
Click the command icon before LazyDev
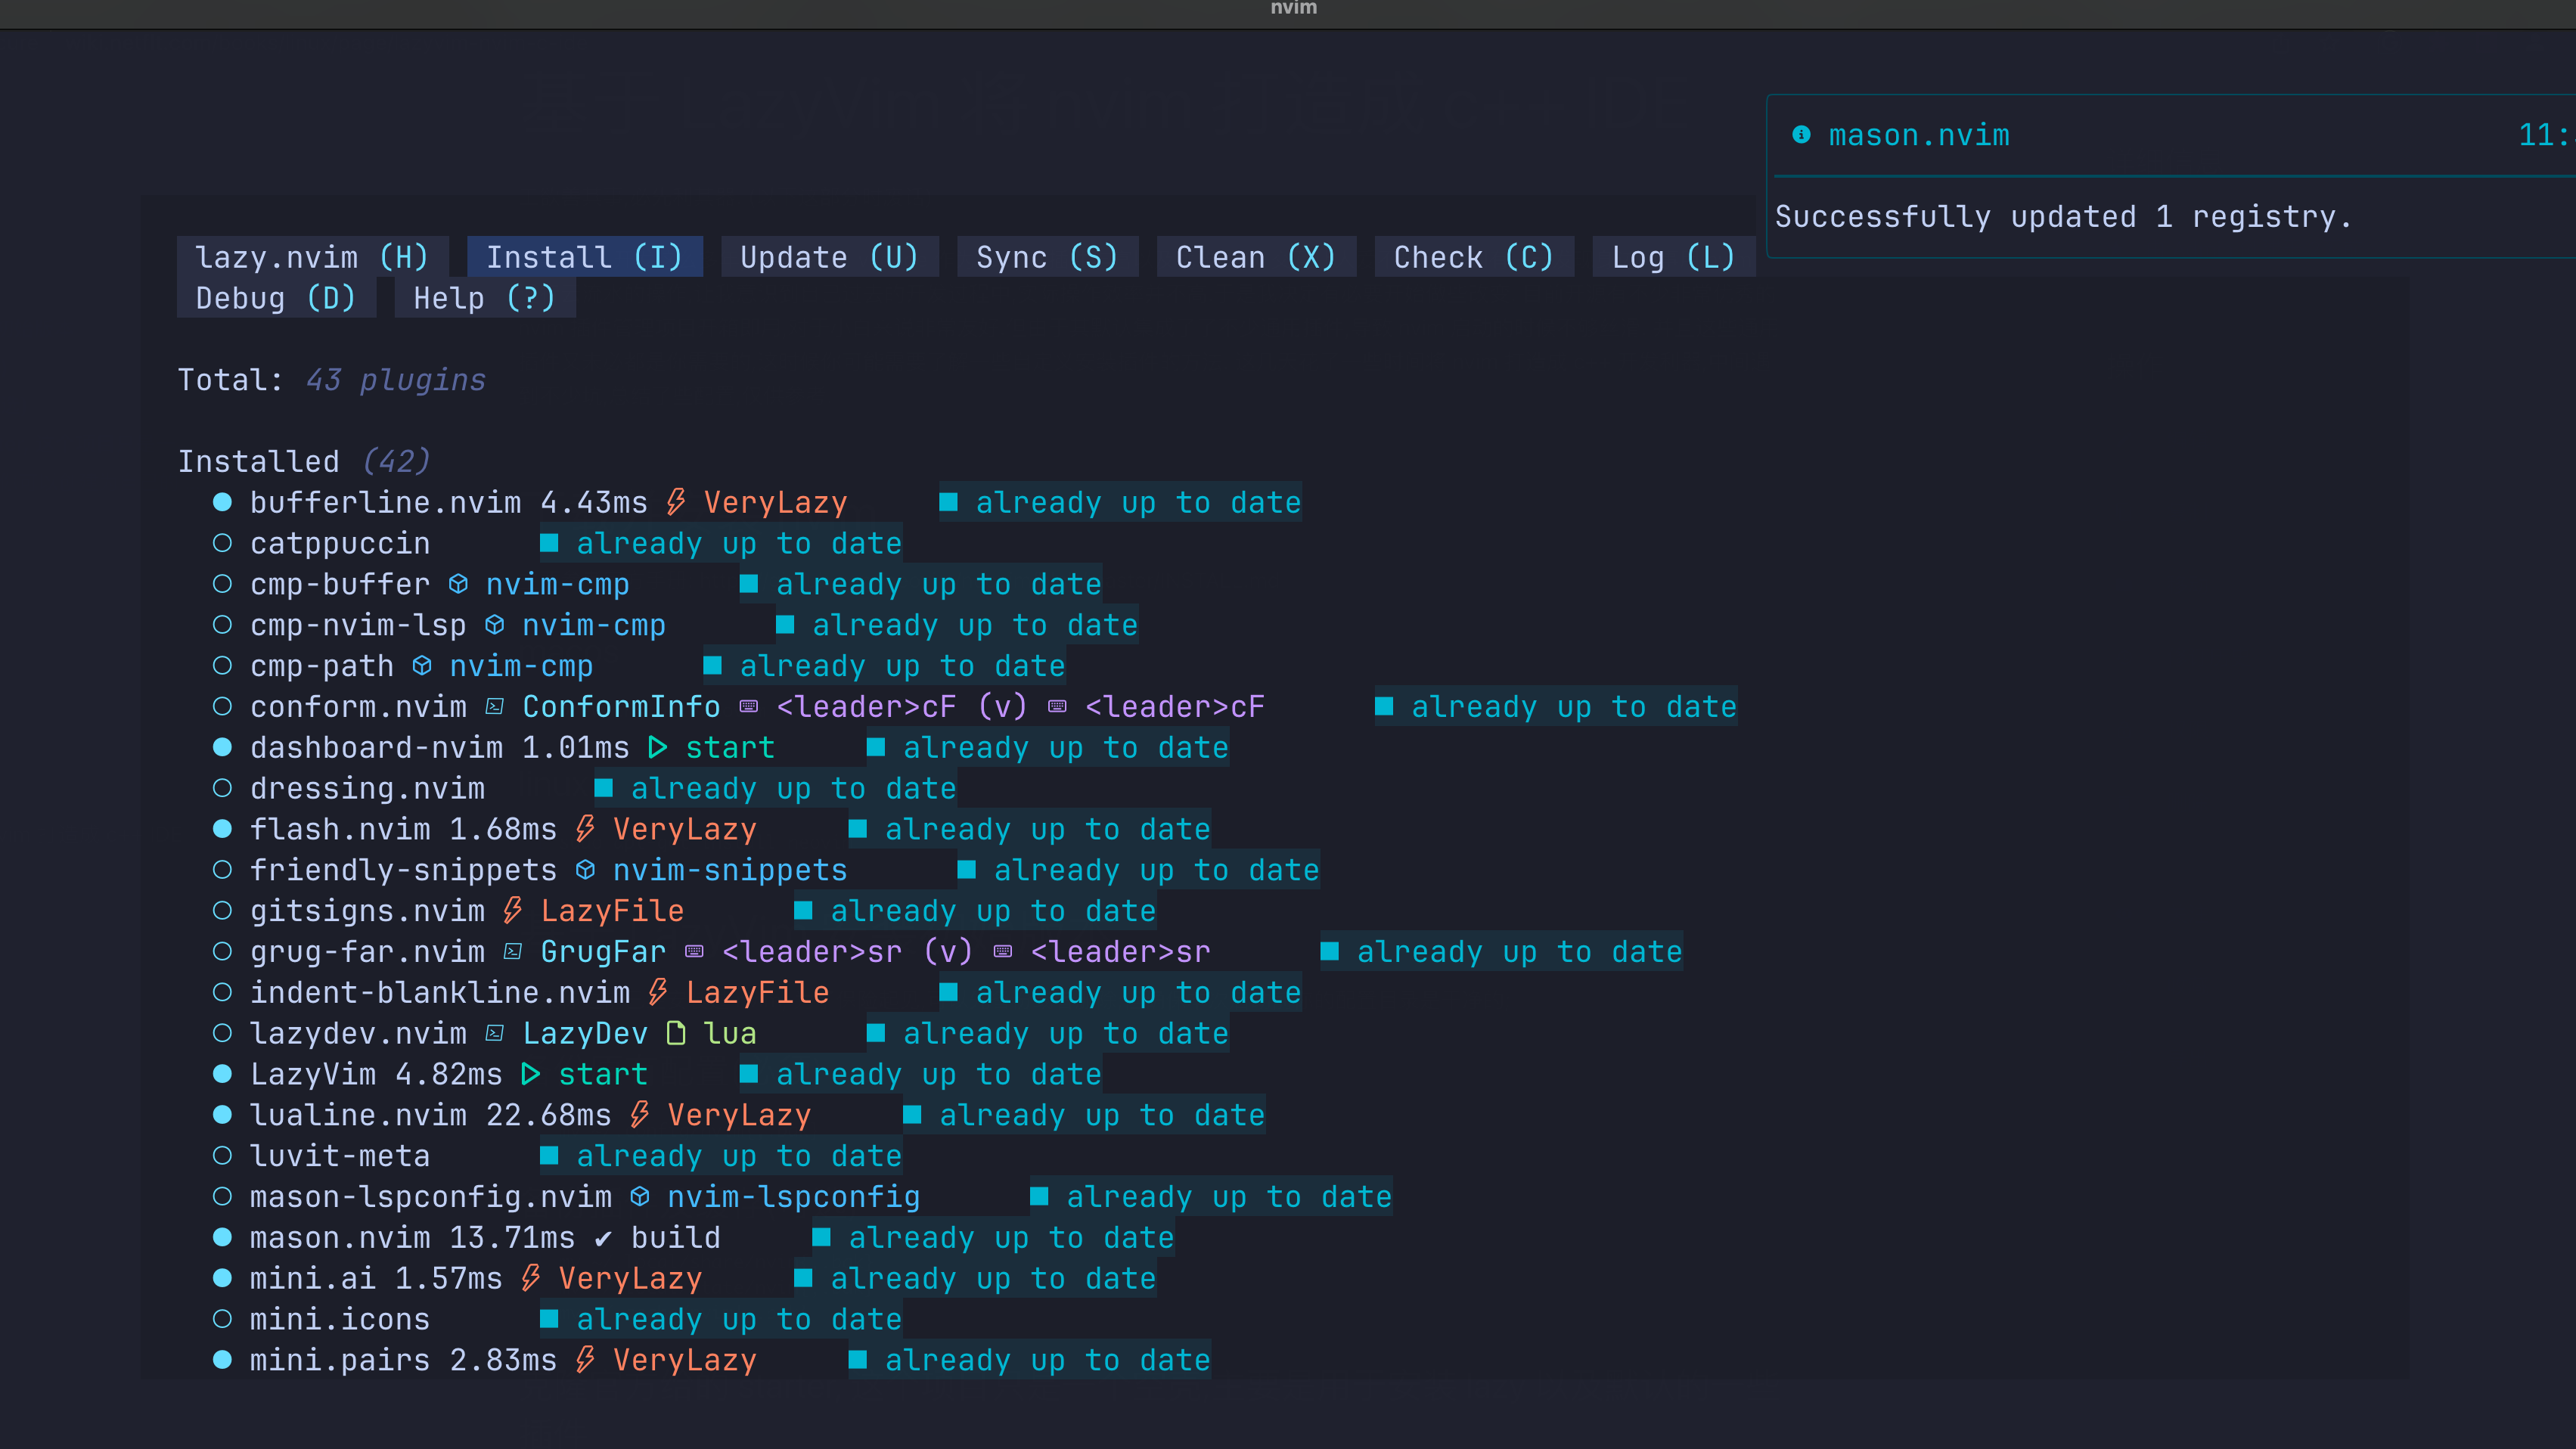(x=494, y=1034)
